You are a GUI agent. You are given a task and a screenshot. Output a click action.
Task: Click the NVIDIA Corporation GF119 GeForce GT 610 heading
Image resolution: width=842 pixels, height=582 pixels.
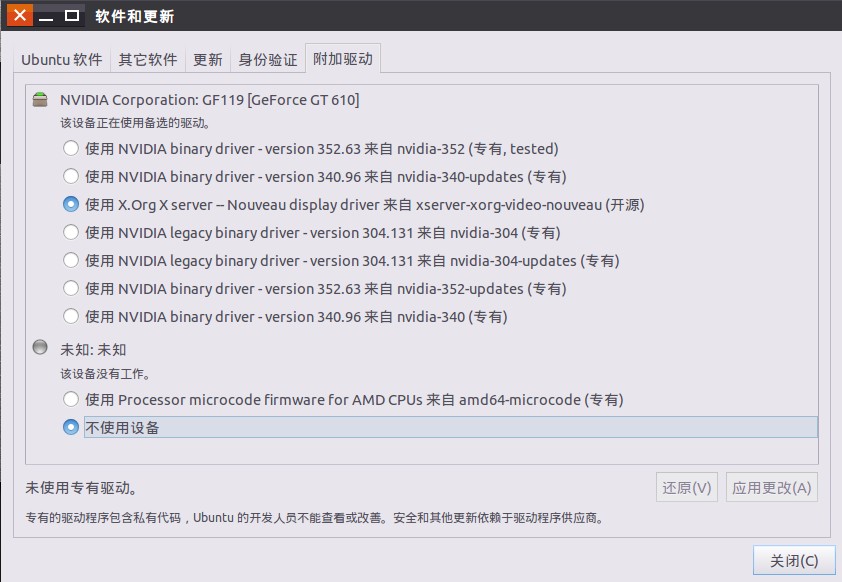coord(209,100)
